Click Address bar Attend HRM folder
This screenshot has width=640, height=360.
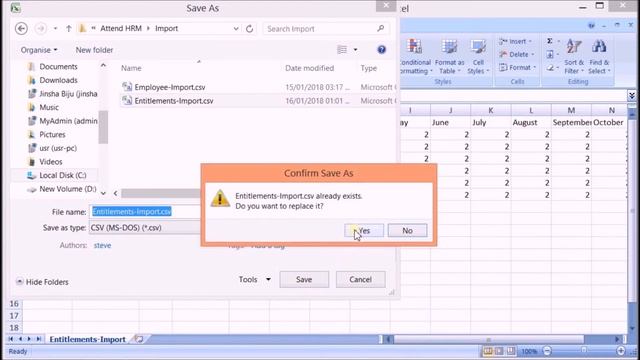coord(121,28)
